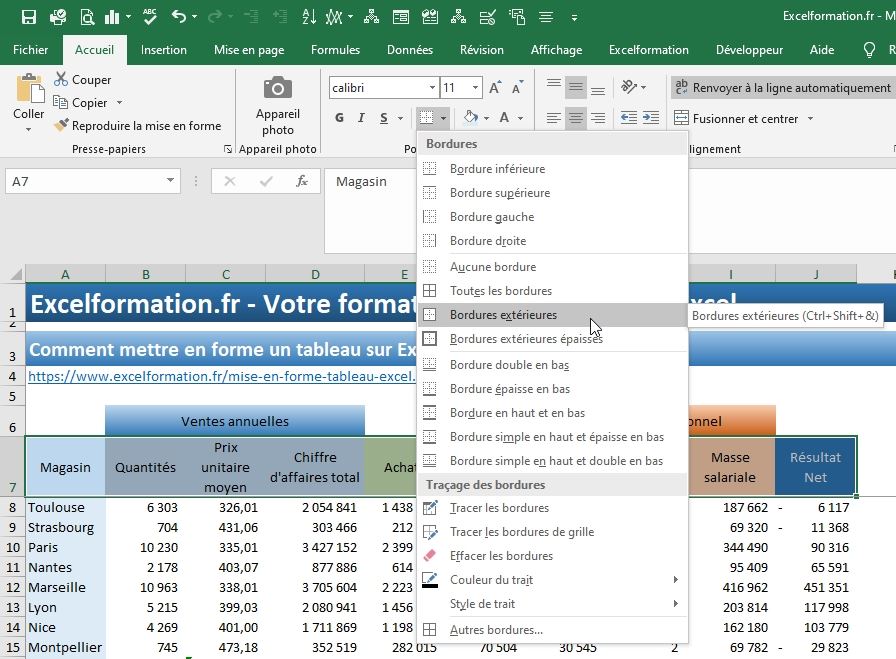Switch to the Formules tab
The width and height of the screenshot is (896, 659).
point(335,50)
